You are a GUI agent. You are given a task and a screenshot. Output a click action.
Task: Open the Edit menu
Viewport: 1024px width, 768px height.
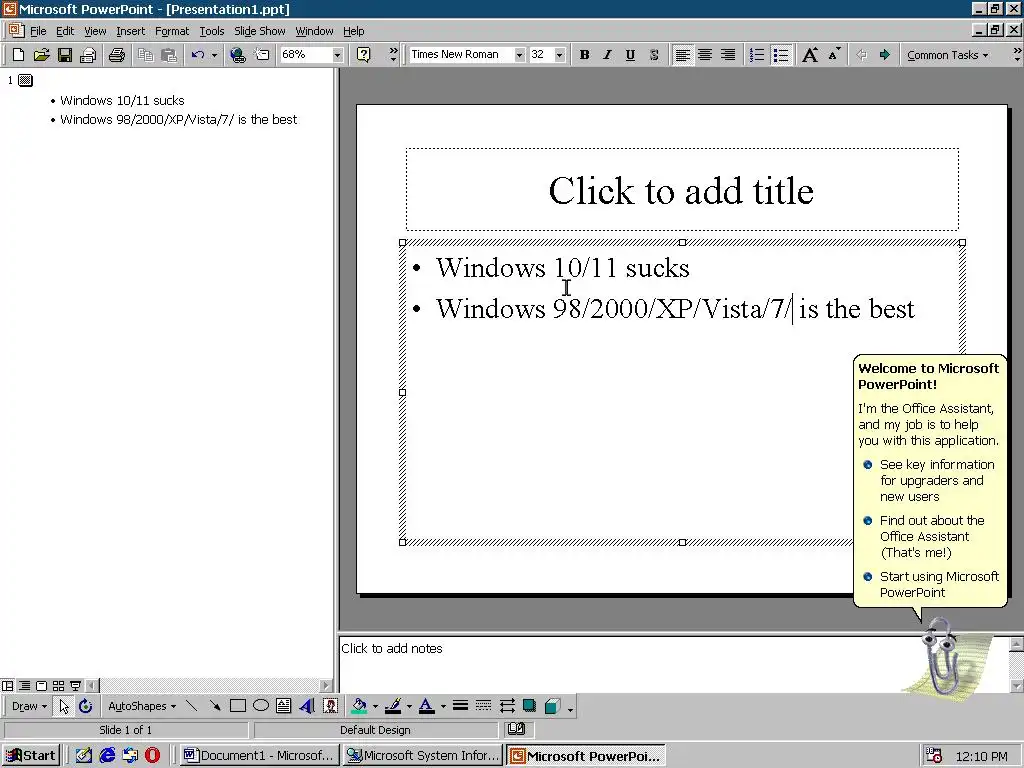click(65, 31)
